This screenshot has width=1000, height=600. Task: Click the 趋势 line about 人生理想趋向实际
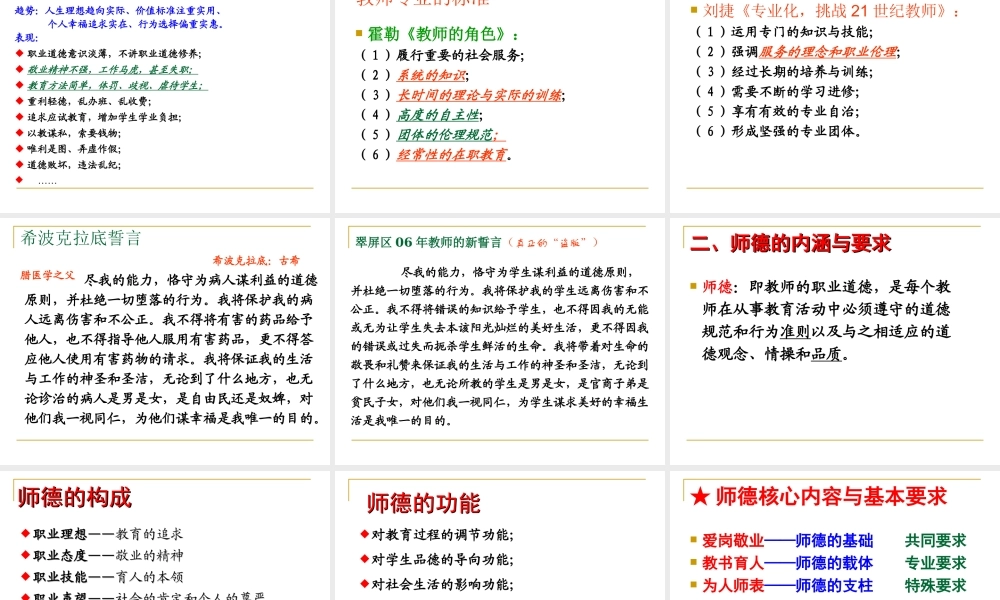click(119, 11)
